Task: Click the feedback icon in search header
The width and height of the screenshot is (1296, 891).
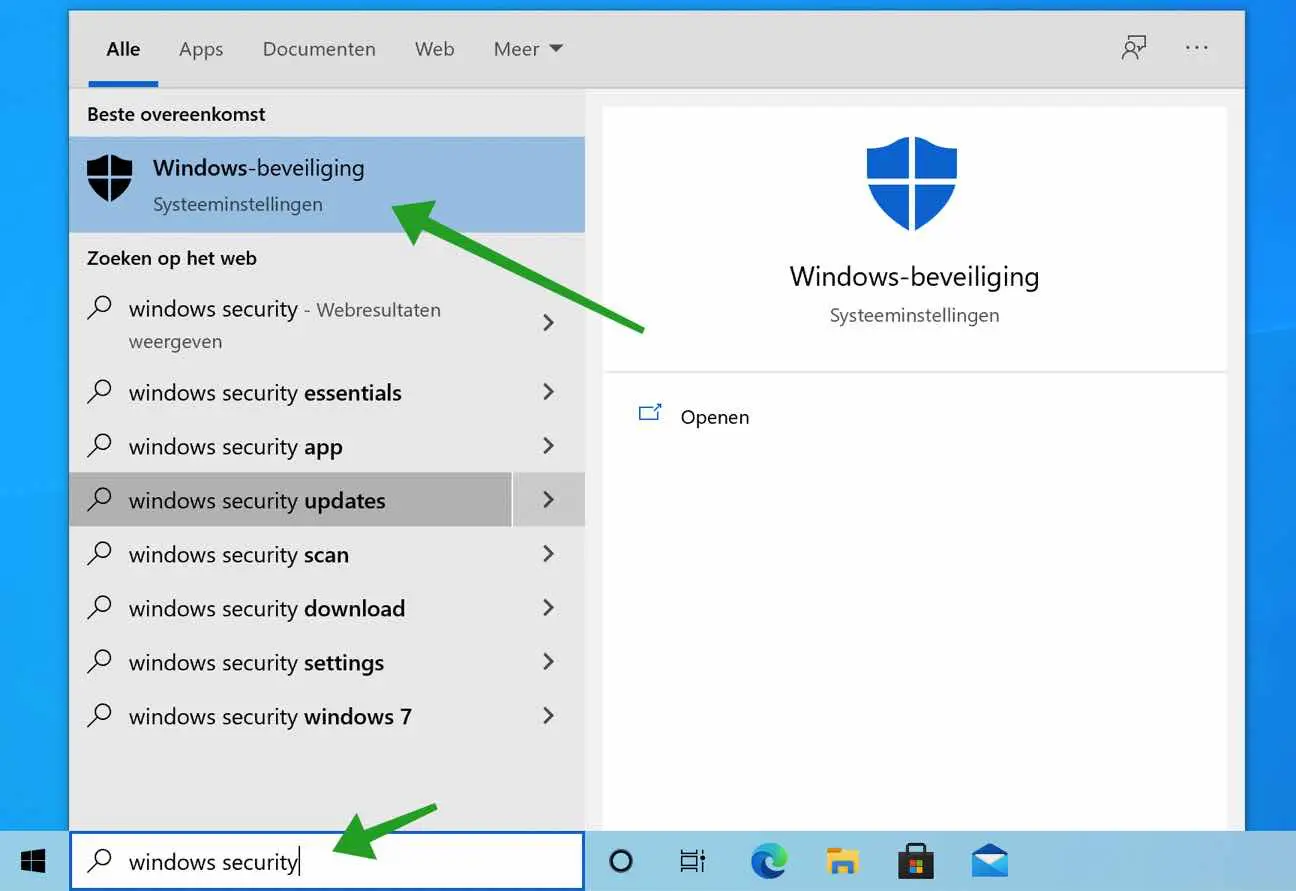Action: [x=1134, y=48]
